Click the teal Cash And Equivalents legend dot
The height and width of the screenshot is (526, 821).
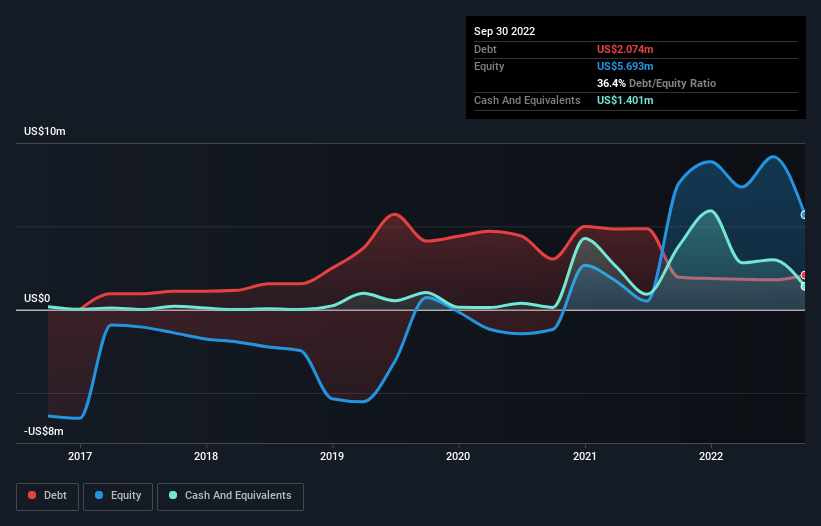tap(173, 495)
